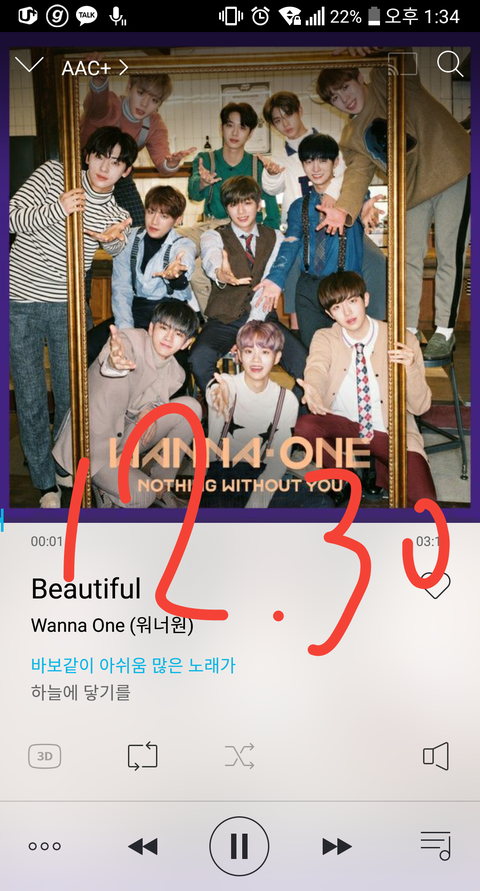Tap the KakaoTalk notification icon
The width and height of the screenshot is (480, 891).
point(86,16)
